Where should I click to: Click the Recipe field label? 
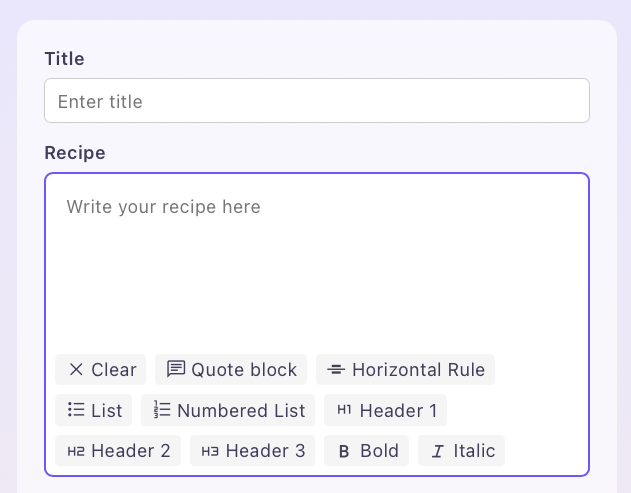(x=75, y=153)
